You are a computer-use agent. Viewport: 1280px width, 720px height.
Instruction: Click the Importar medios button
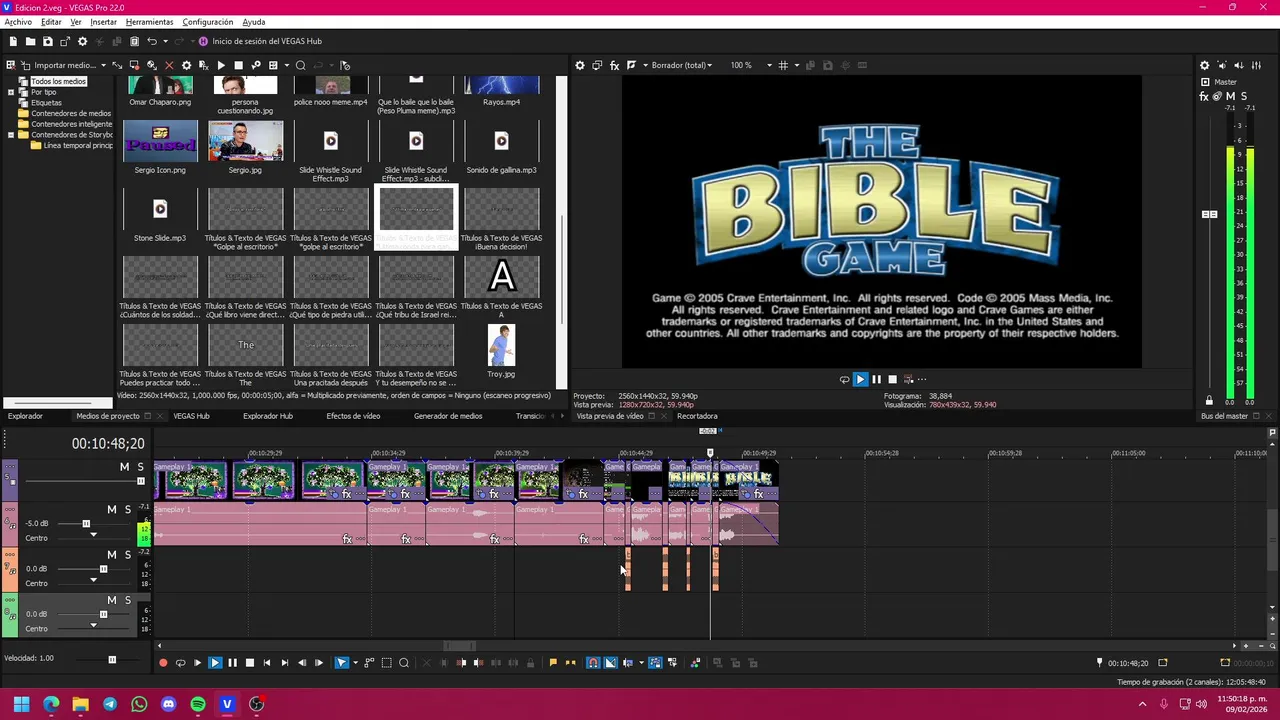59,65
